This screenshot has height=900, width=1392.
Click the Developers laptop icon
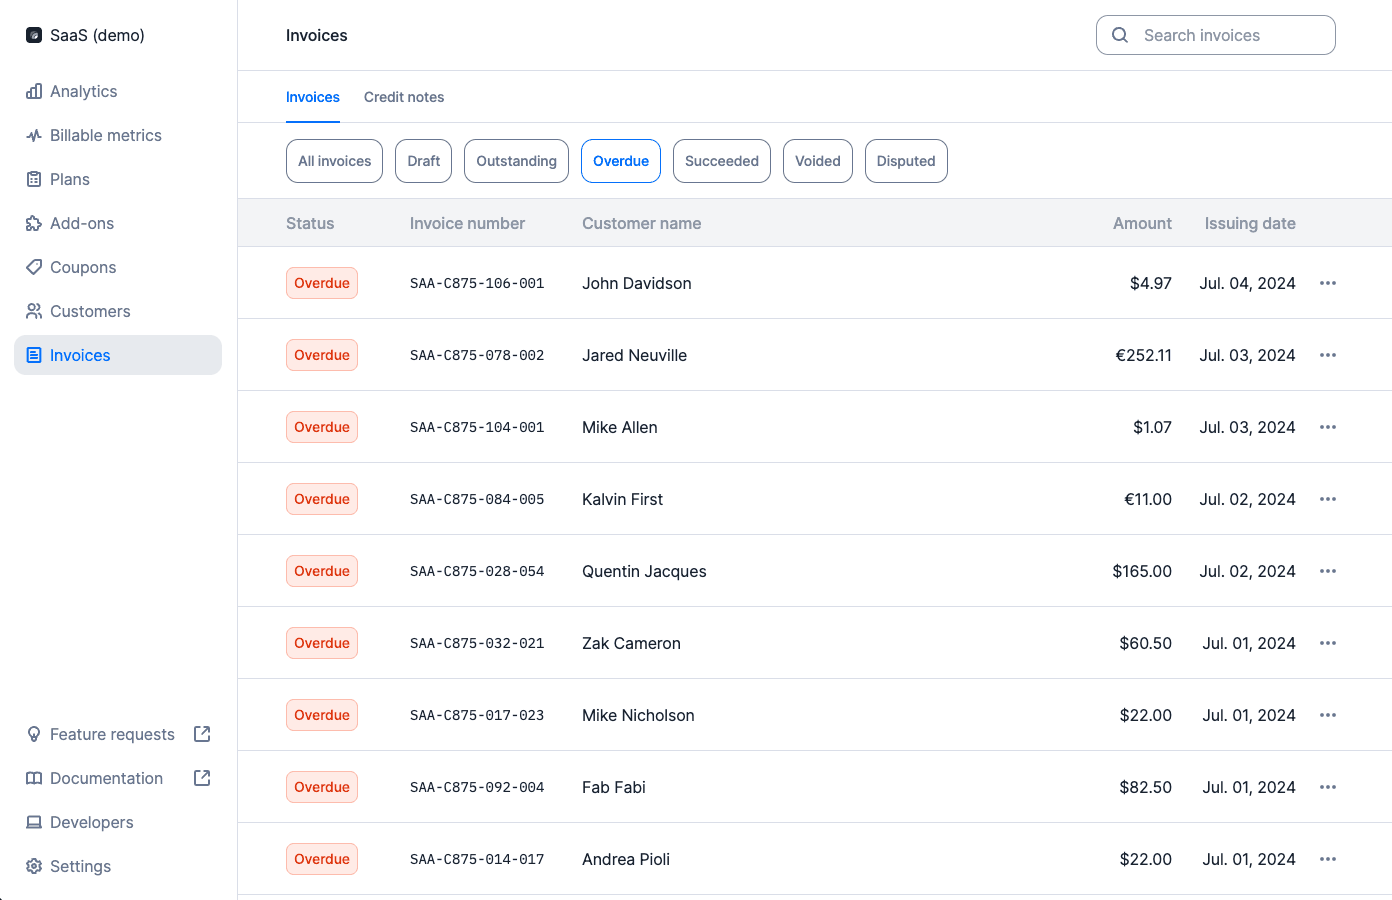(34, 822)
